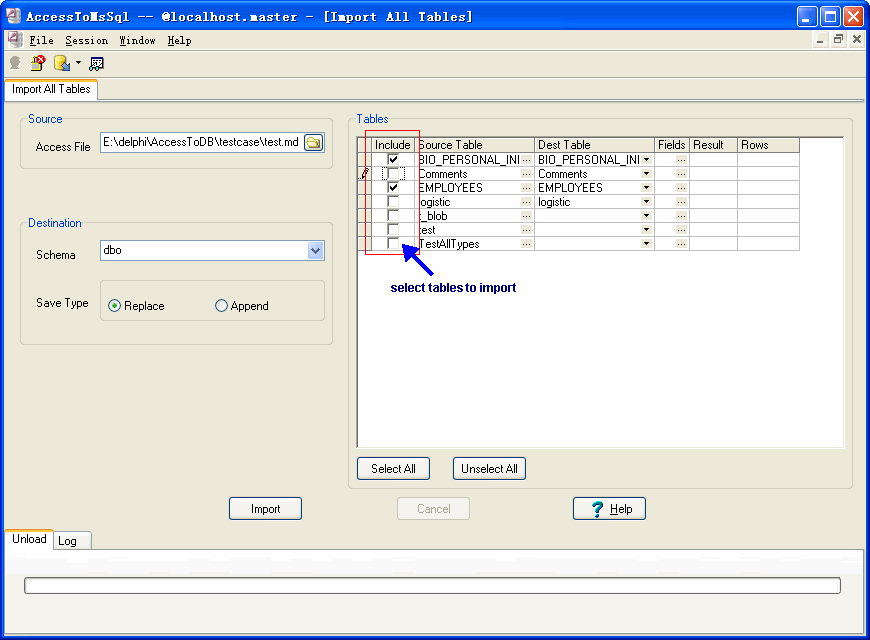
Task: Click ellipsis beside EMPLOYEES source table
Action: (x=526, y=188)
